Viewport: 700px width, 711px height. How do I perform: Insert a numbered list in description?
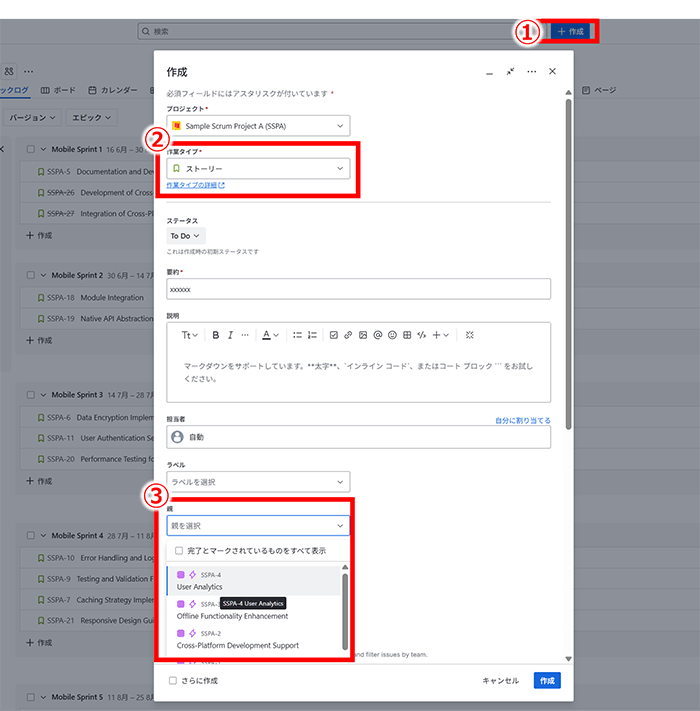(312, 335)
